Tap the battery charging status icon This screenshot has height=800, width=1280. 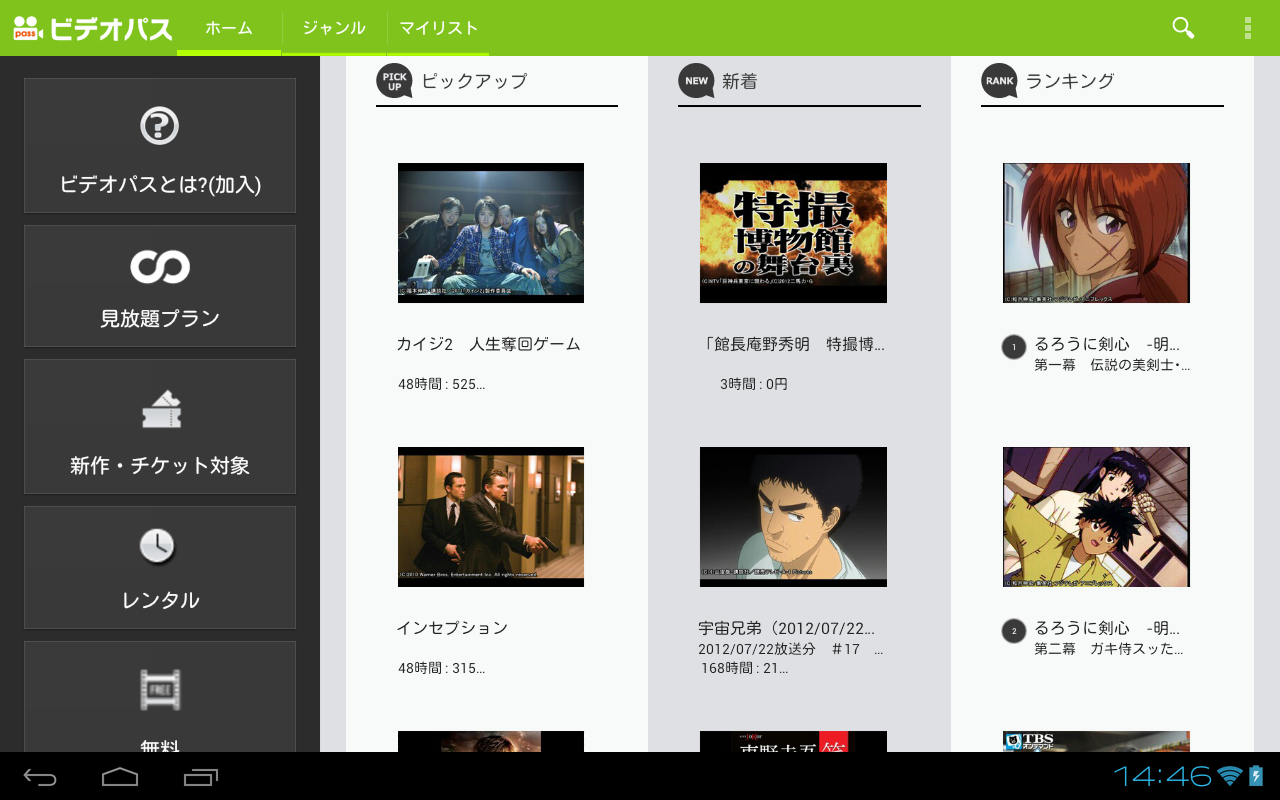pos(1256,776)
